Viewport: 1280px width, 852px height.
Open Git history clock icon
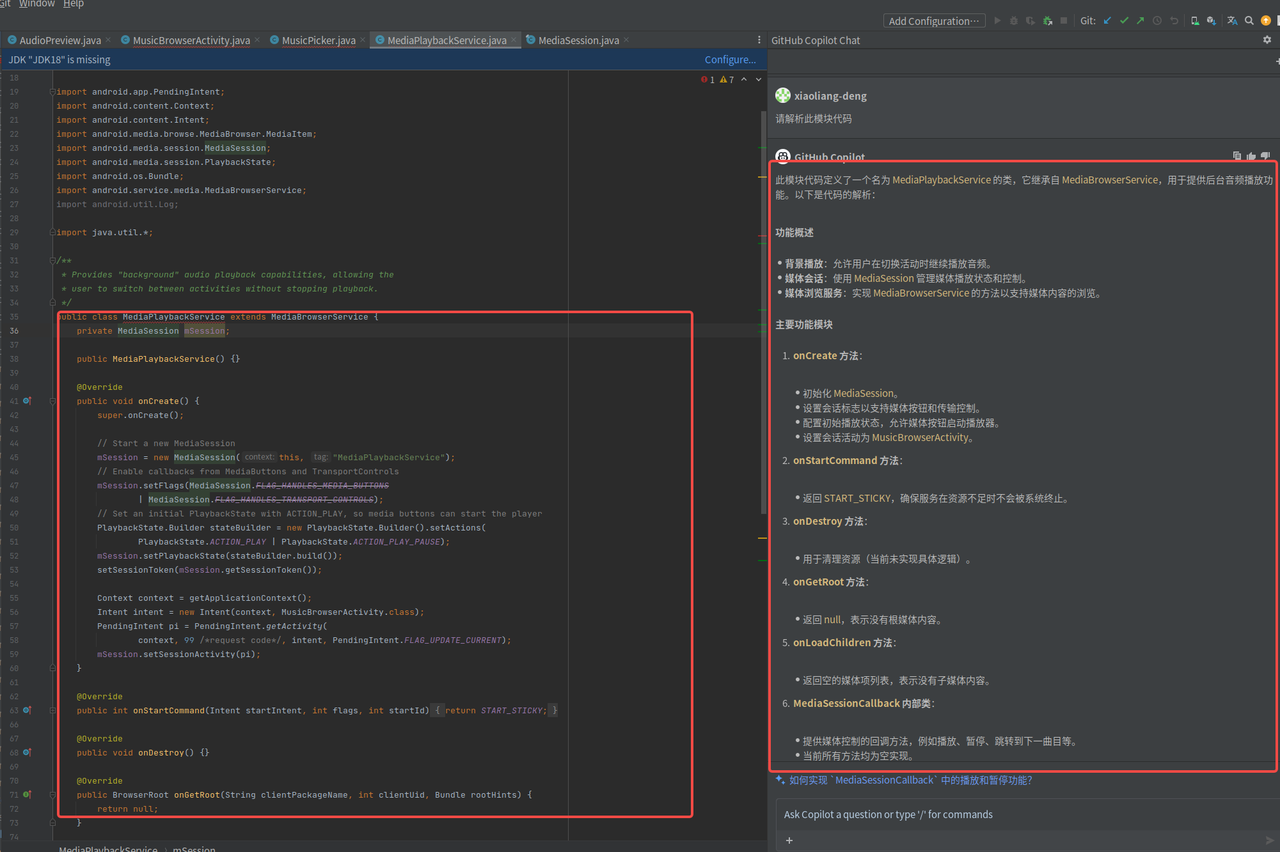click(1157, 20)
